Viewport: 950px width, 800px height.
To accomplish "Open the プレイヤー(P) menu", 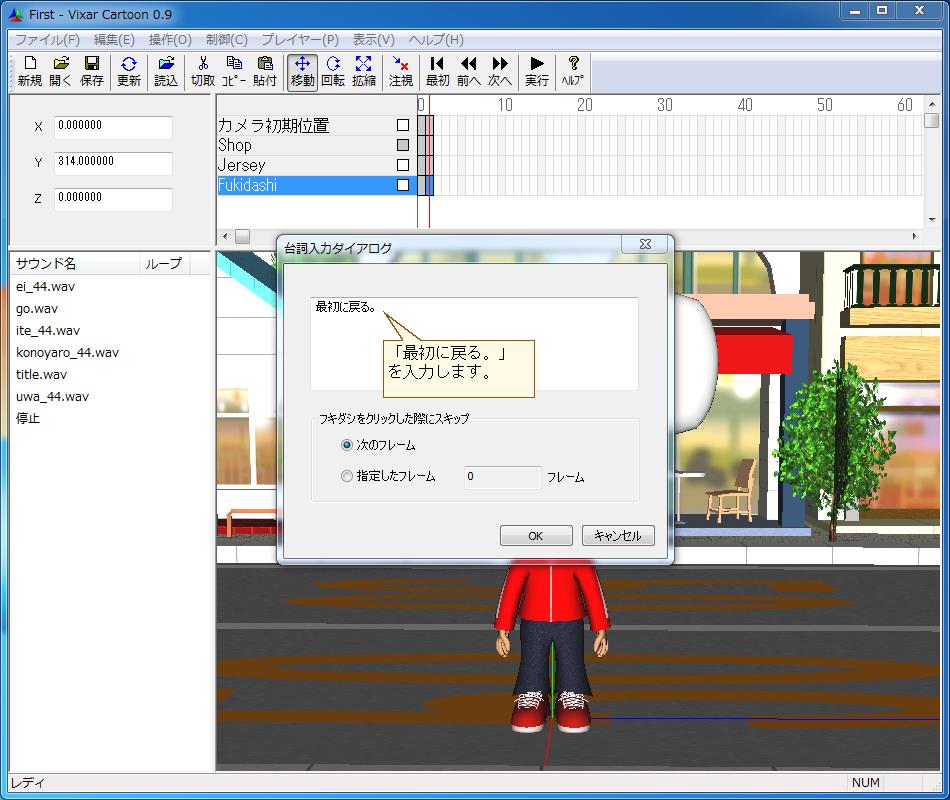I will point(300,39).
